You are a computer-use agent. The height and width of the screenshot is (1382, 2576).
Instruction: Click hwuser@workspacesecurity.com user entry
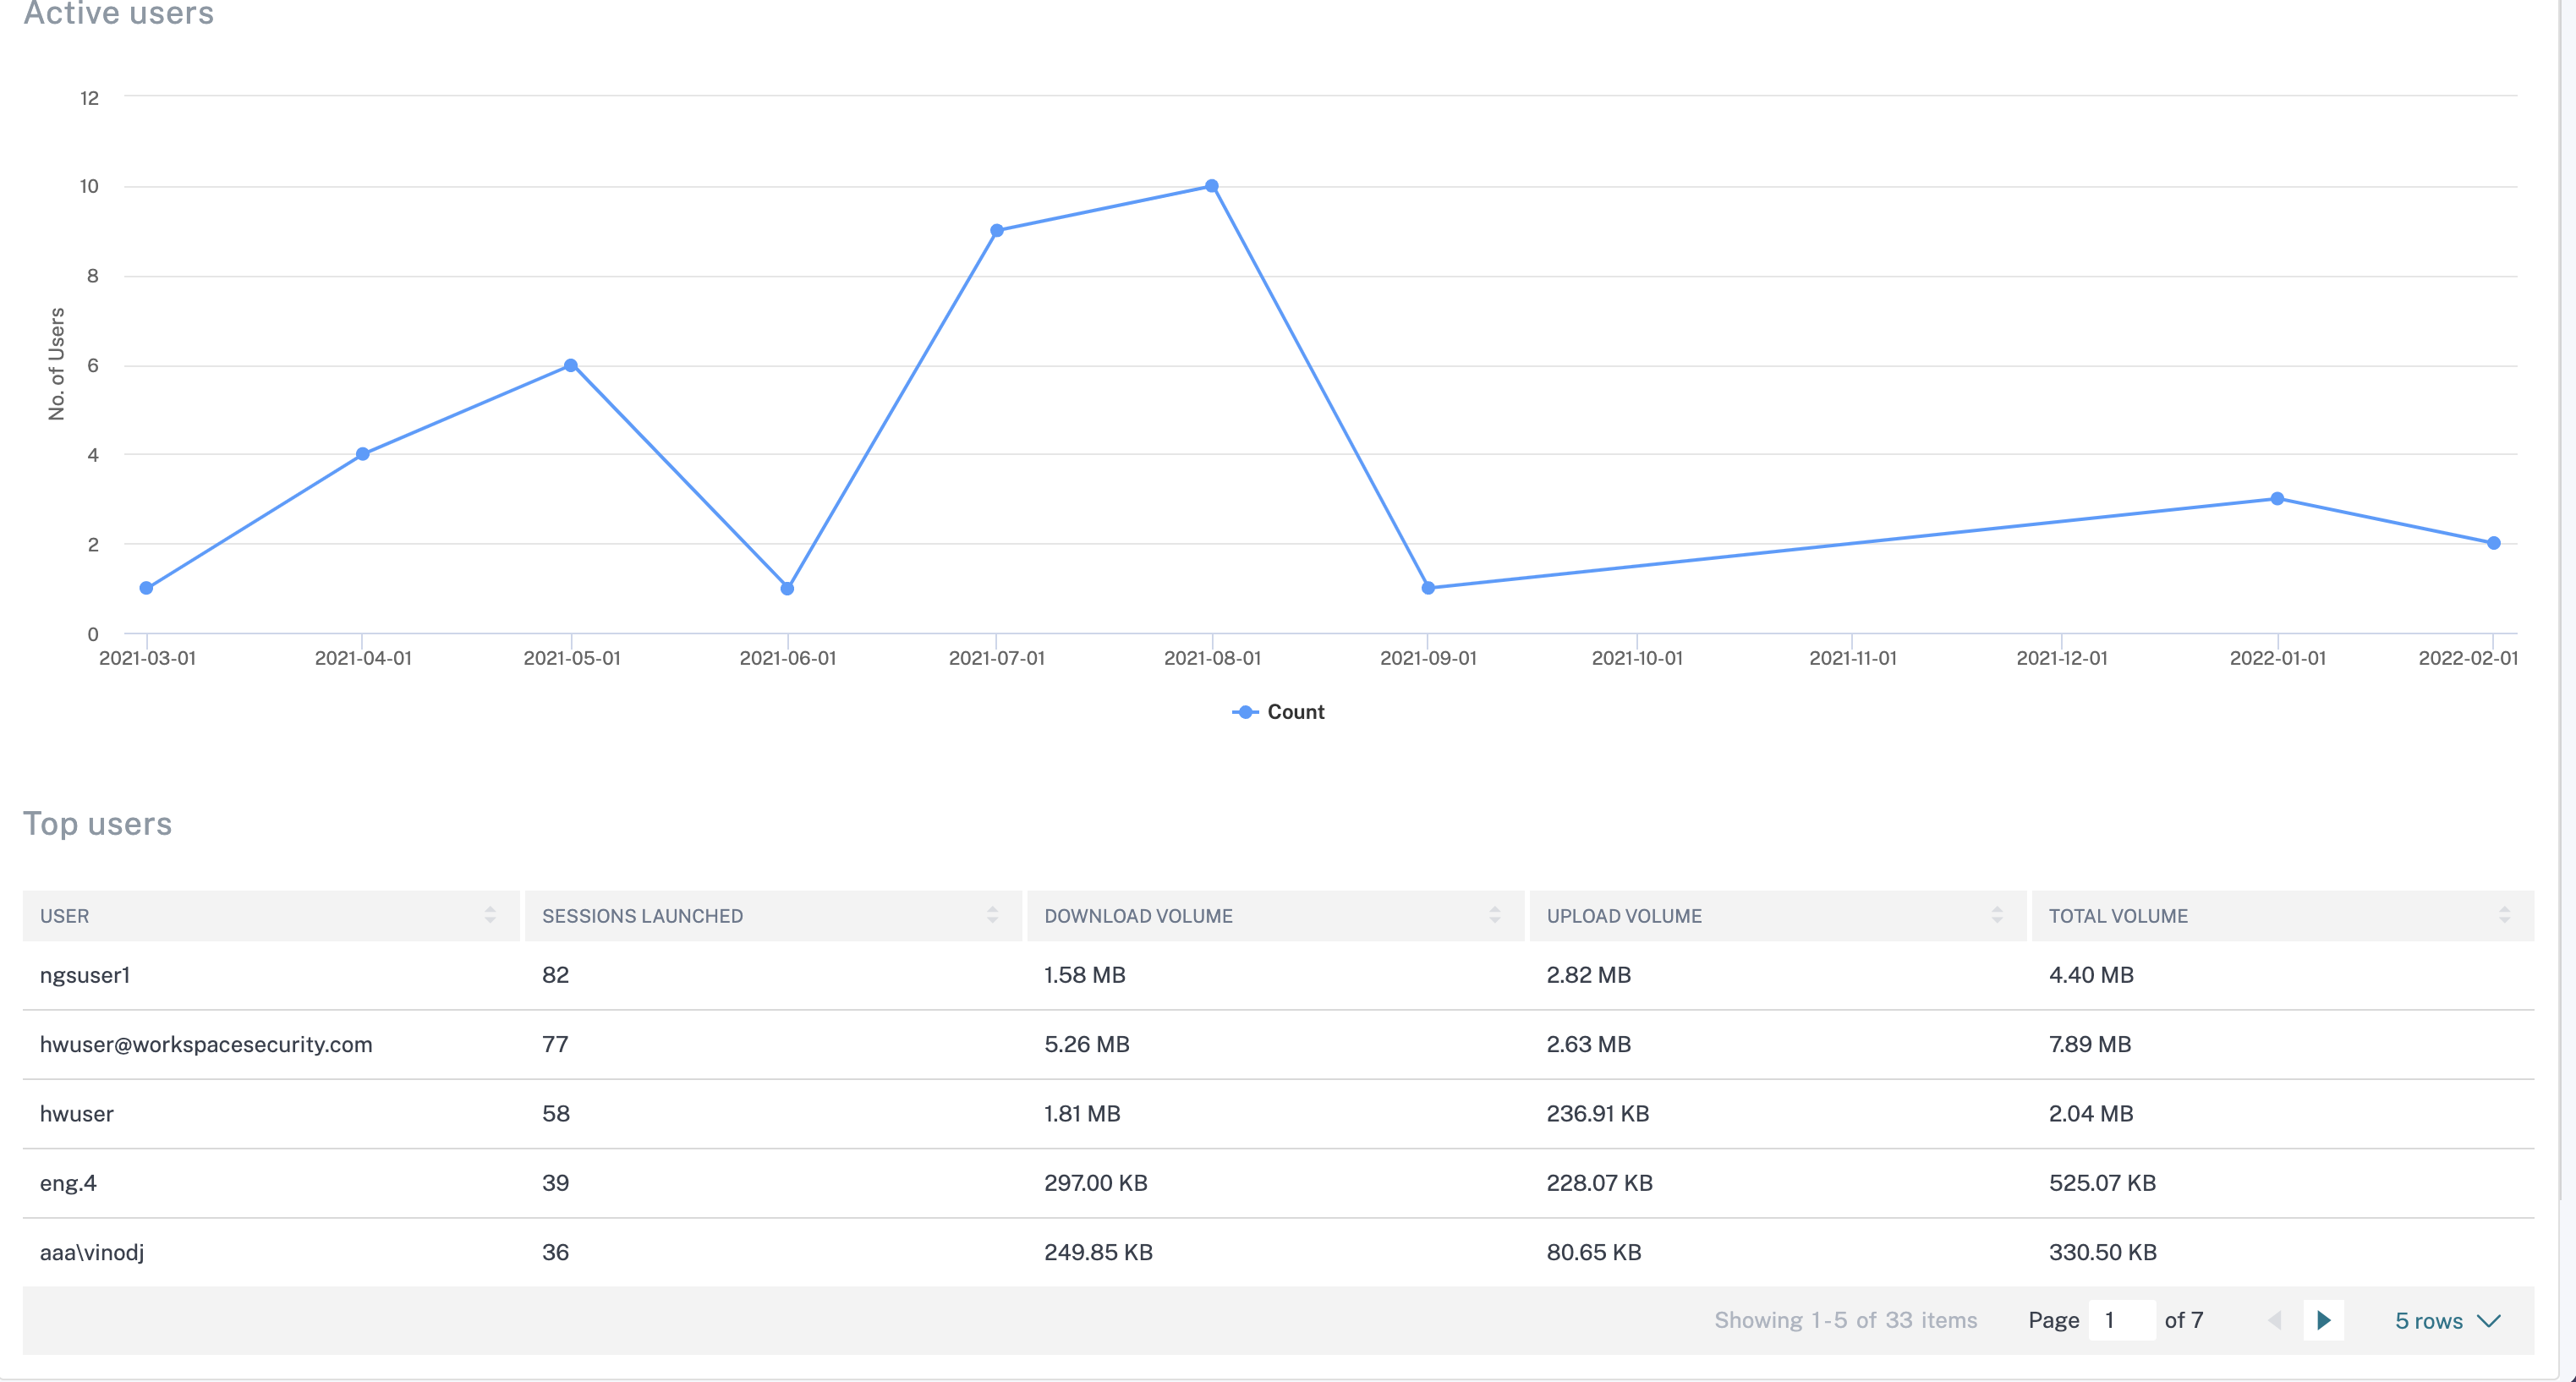(205, 1044)
